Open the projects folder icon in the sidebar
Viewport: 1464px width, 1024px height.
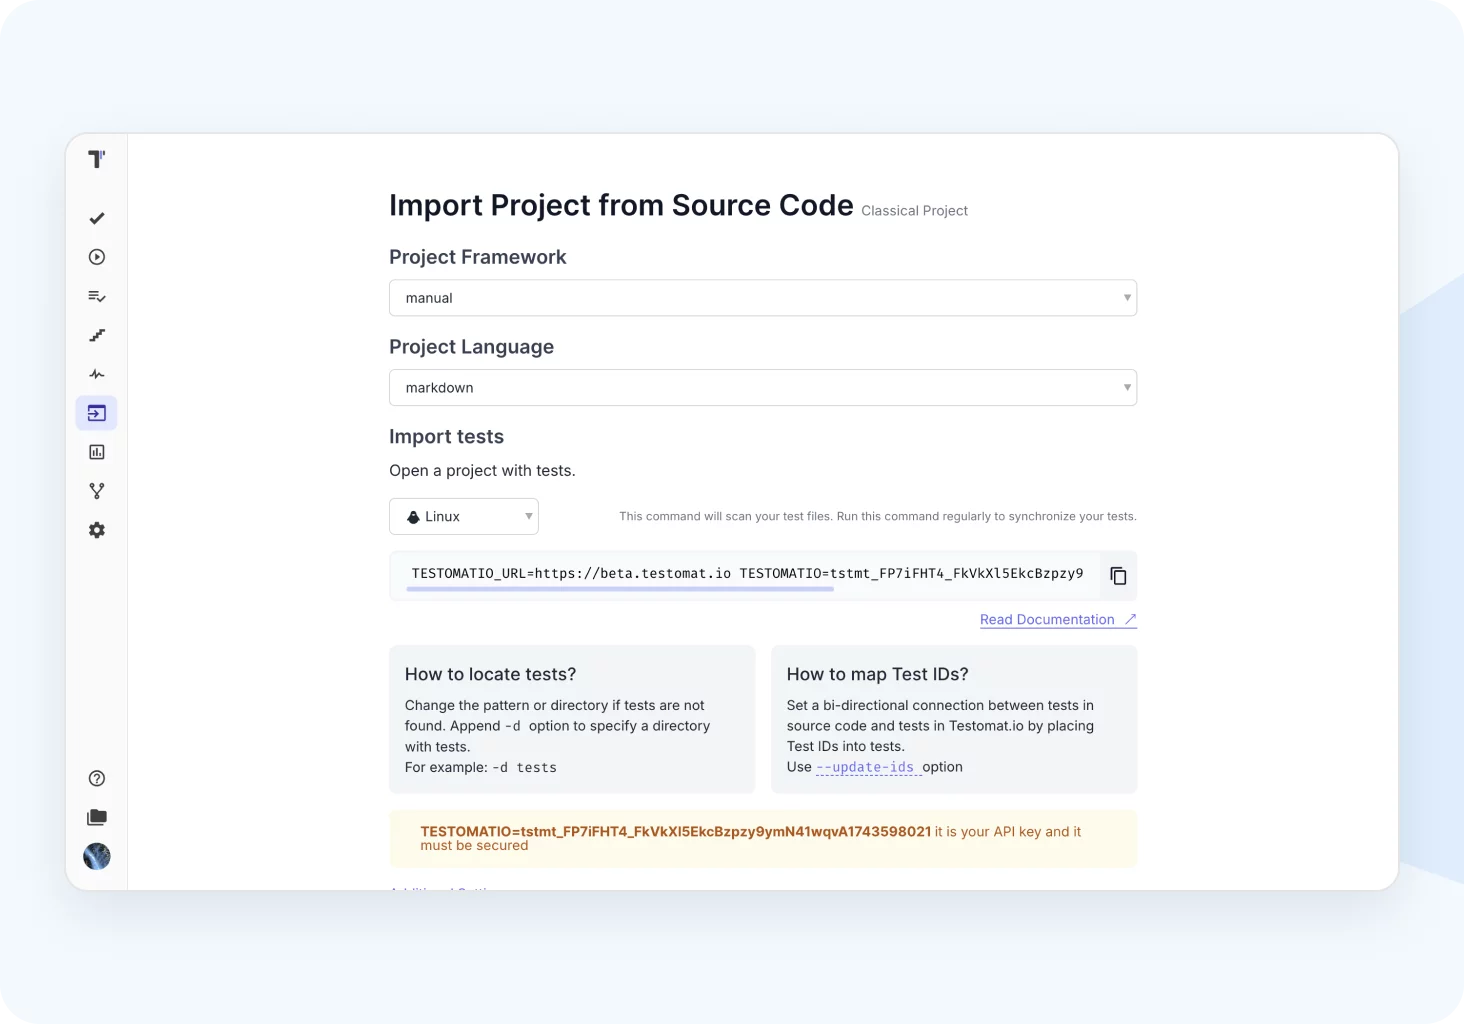pyautogui.click(x=97, y=817)
